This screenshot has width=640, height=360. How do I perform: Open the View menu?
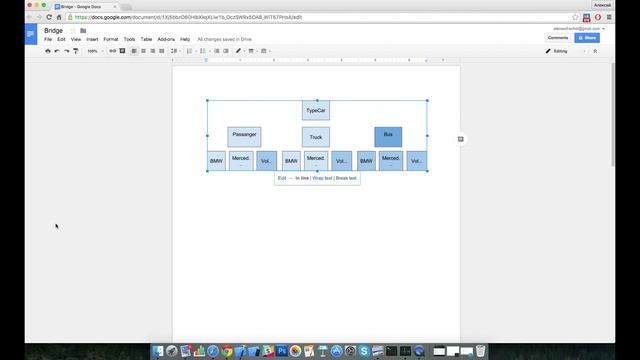tap(76, 39)
